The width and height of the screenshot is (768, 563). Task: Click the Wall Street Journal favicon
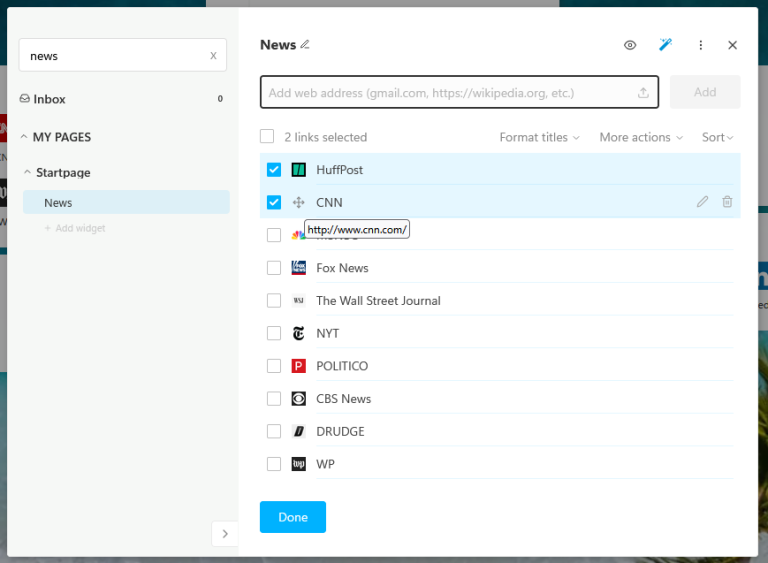coord(298,300)
